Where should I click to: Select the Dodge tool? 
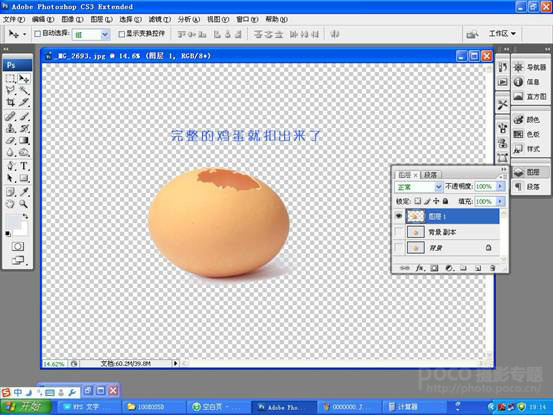pyautogui.click(x=24, y=152)
